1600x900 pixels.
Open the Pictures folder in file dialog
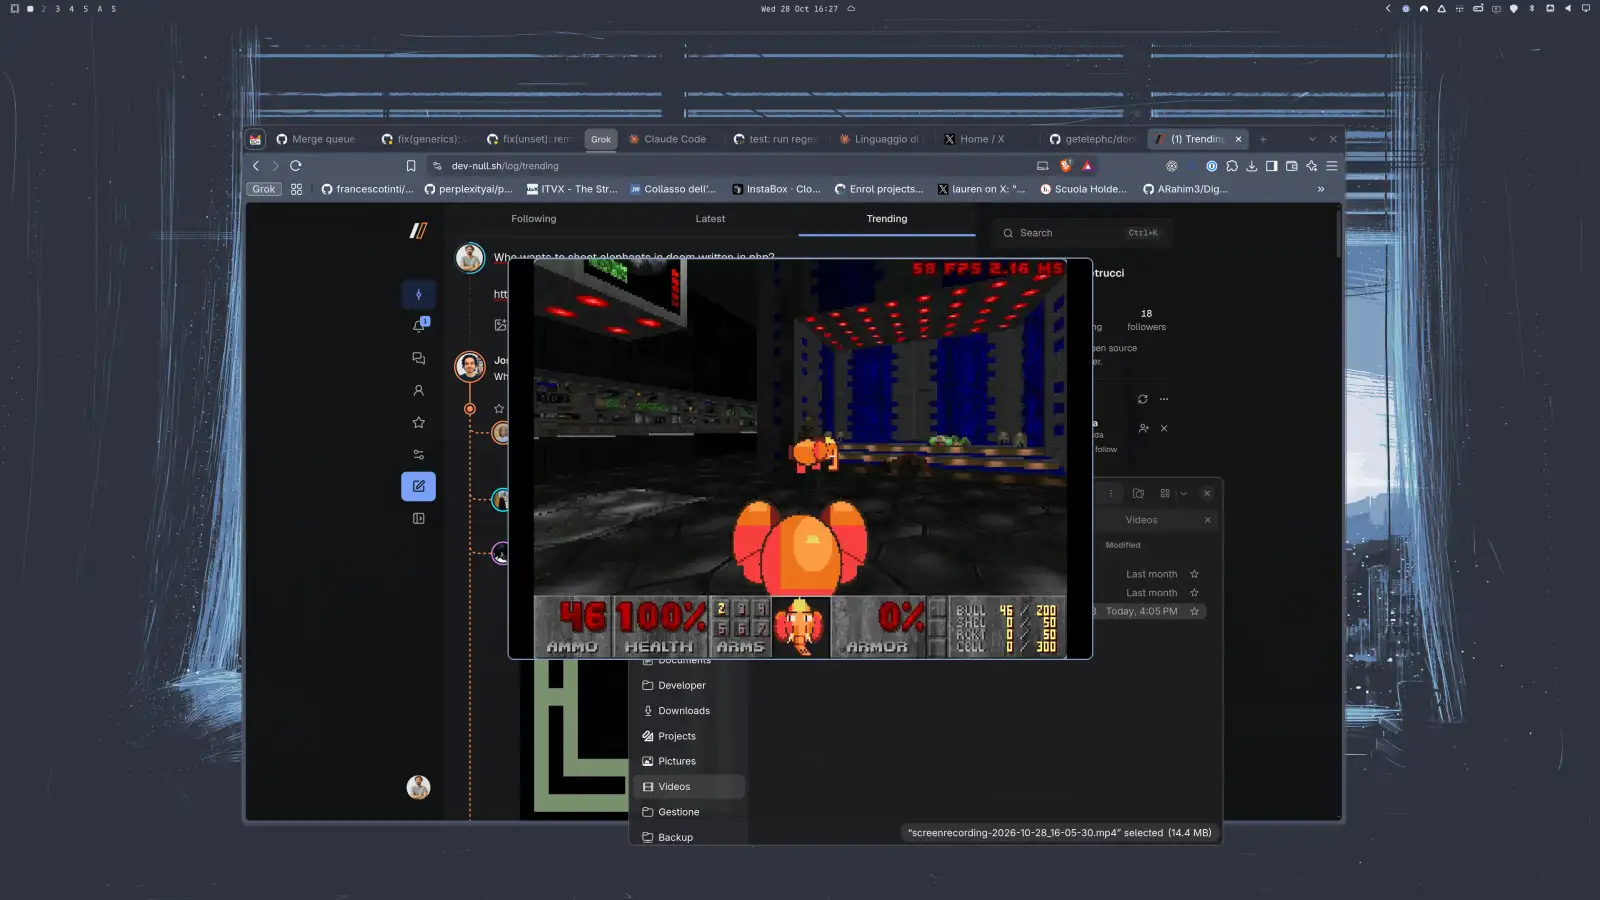coord(687,761)
